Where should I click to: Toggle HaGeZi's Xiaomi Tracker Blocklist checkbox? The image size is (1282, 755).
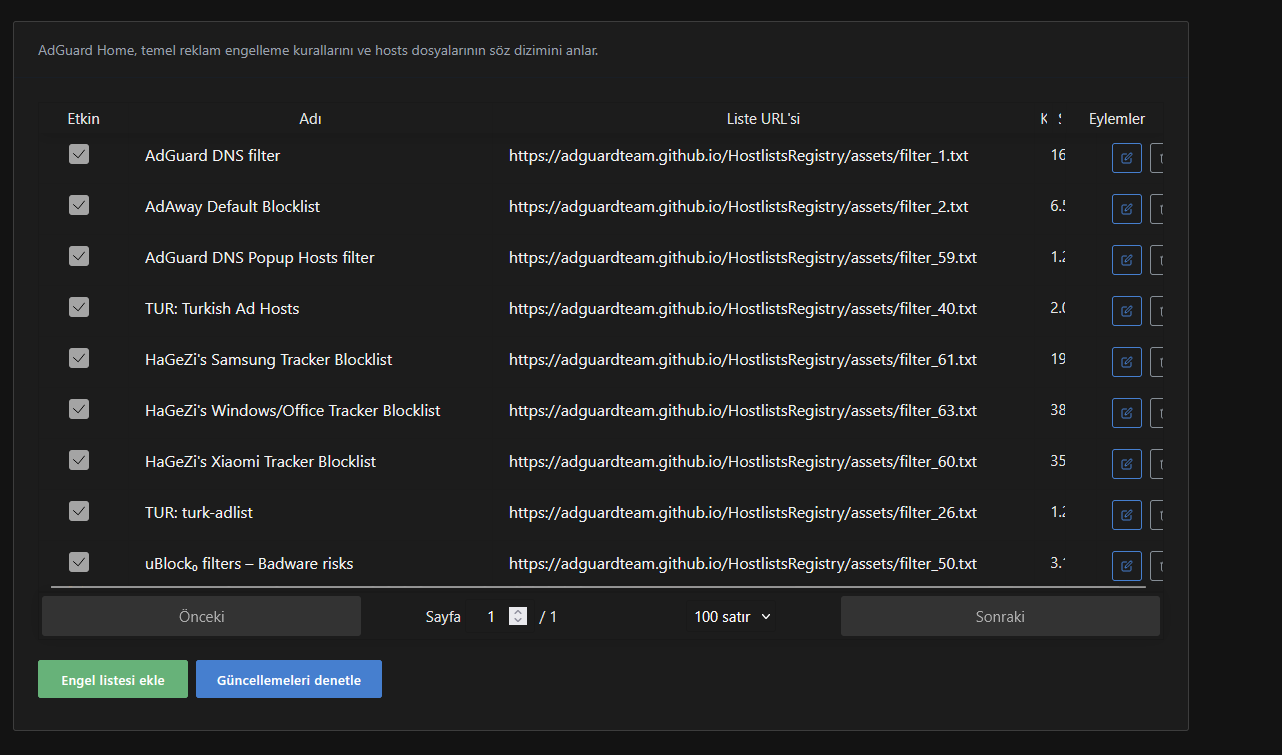pos(79,460)
